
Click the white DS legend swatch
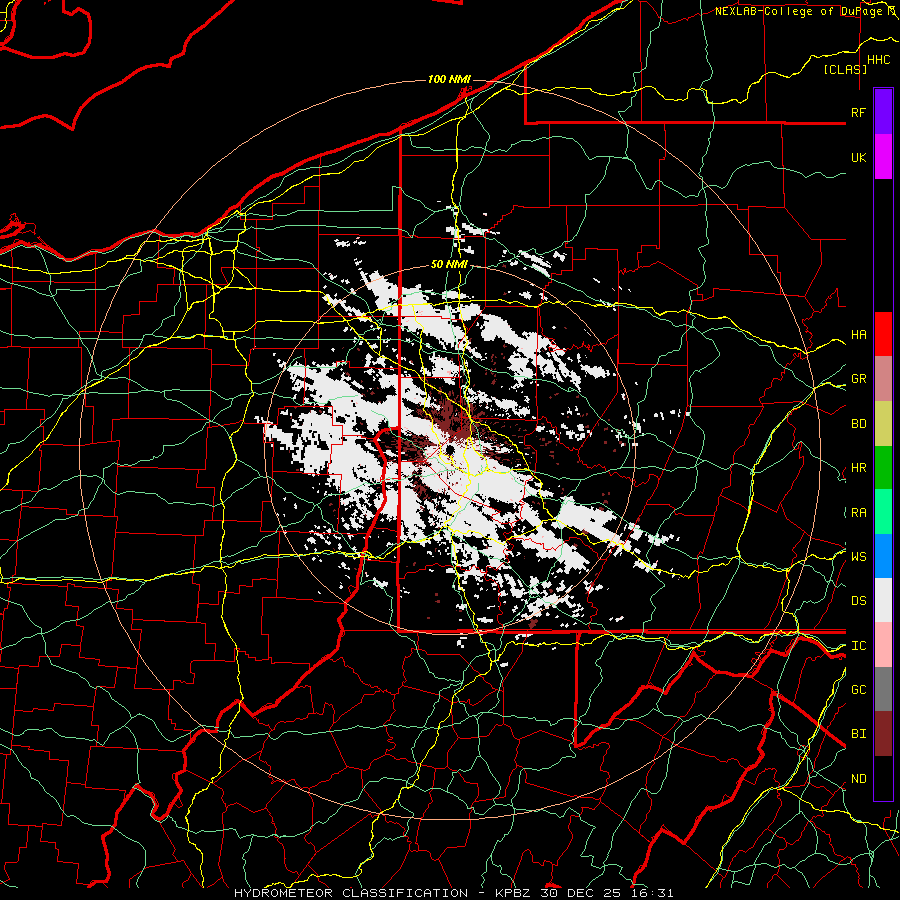(883, 600)
